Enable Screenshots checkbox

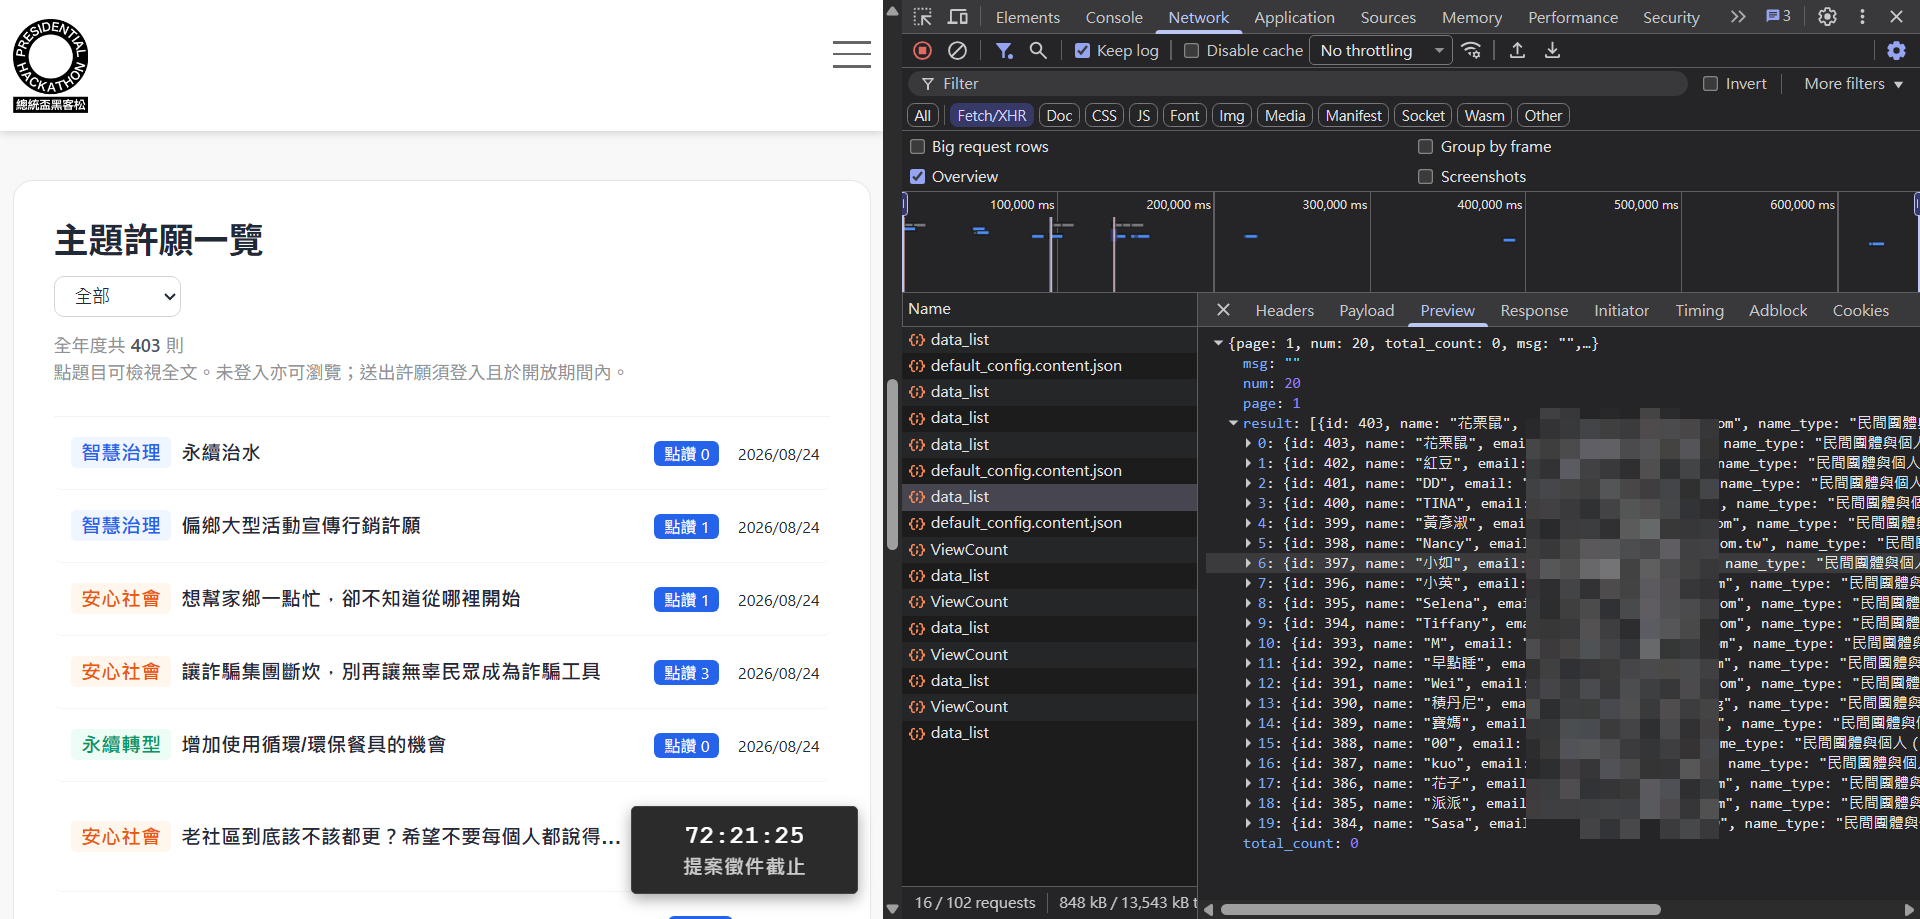(1425, 177)
